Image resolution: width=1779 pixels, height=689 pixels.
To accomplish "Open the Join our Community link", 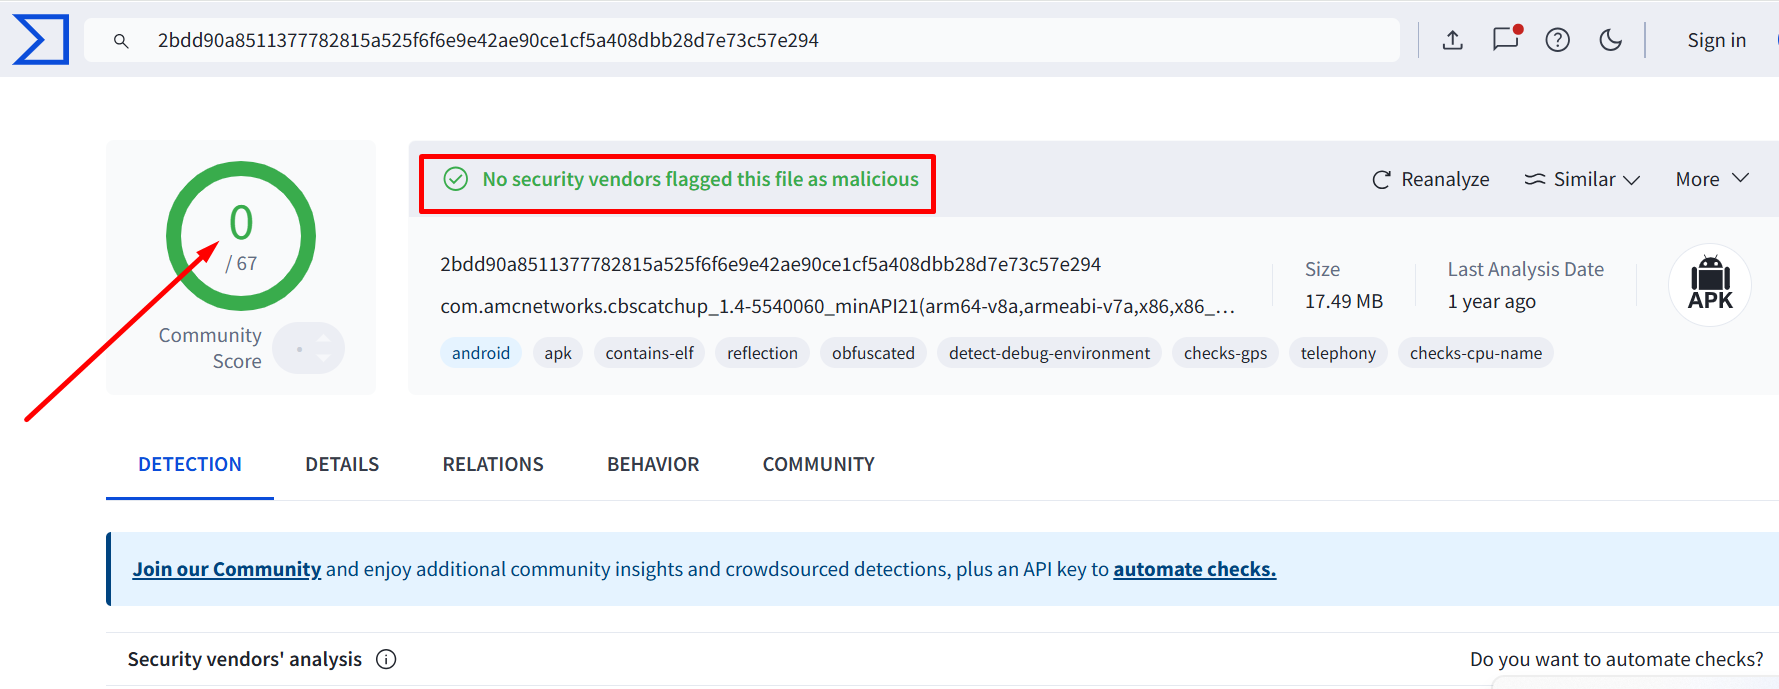I will pos(227,569).
